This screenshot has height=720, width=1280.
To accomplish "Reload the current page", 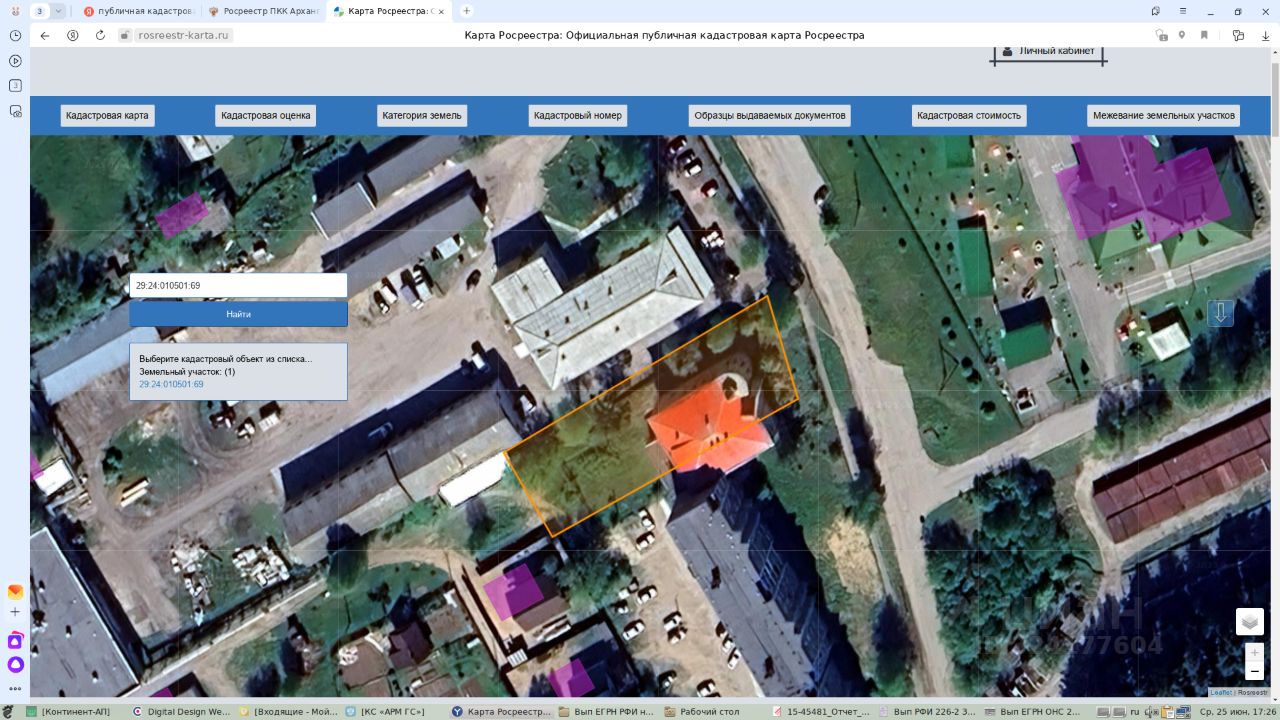I will (x=100, y=35).
